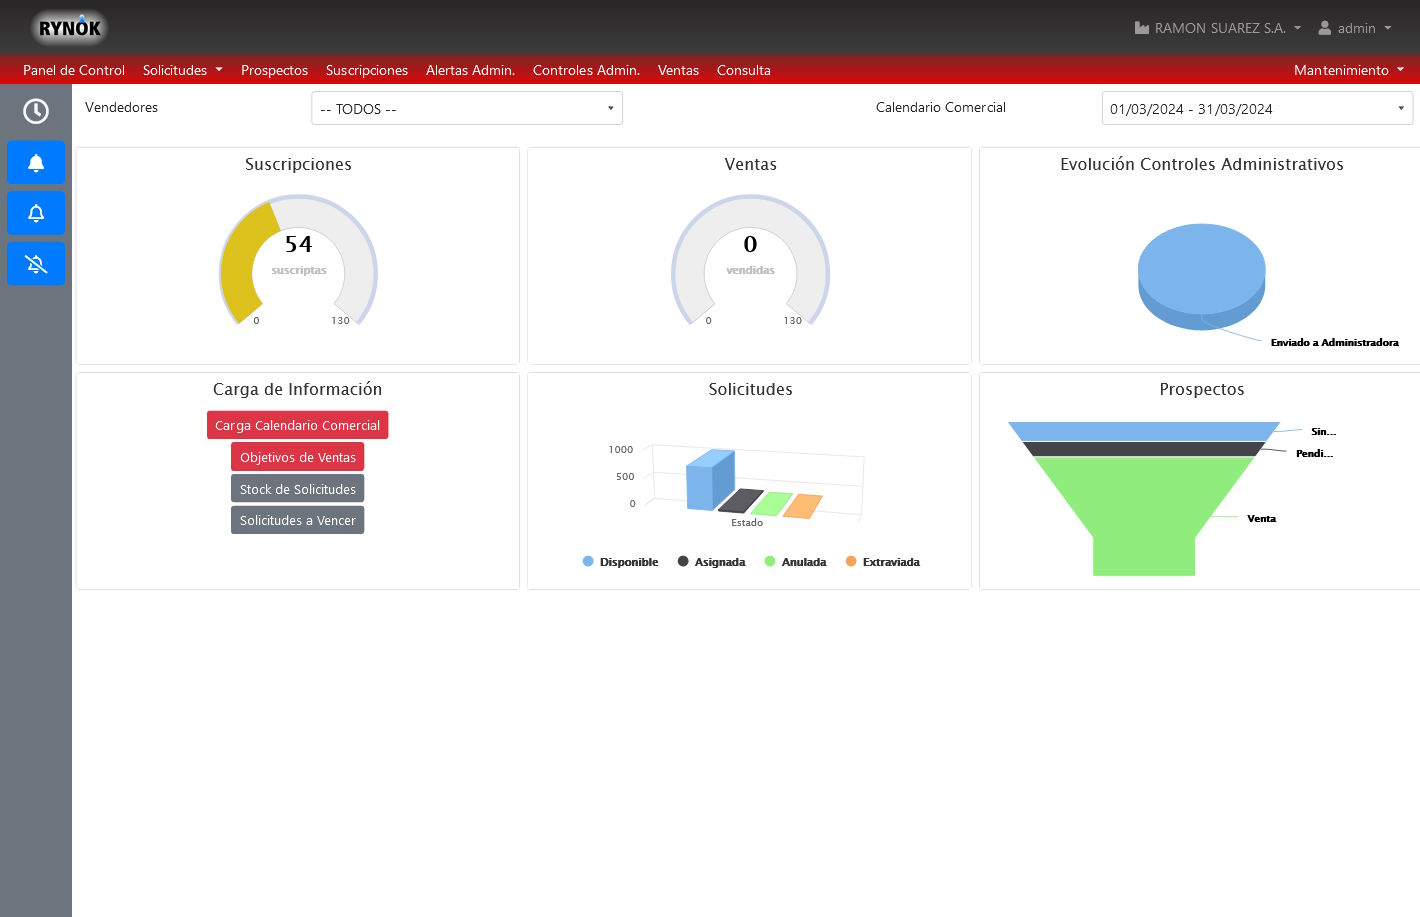Click the crossed-out bell sidebar button
This screenshot has width=1420, height=917.
pos(36,264)
